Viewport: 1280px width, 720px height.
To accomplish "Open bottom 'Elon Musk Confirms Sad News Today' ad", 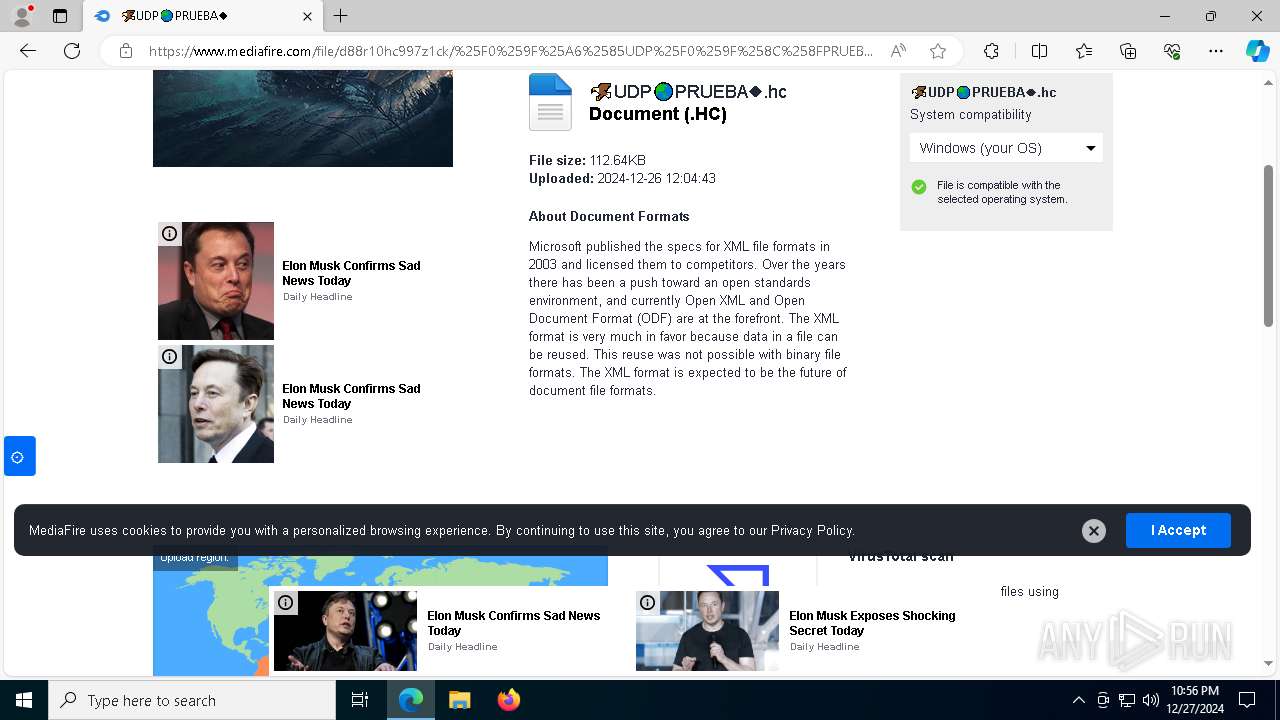I will tap(513, 623).
